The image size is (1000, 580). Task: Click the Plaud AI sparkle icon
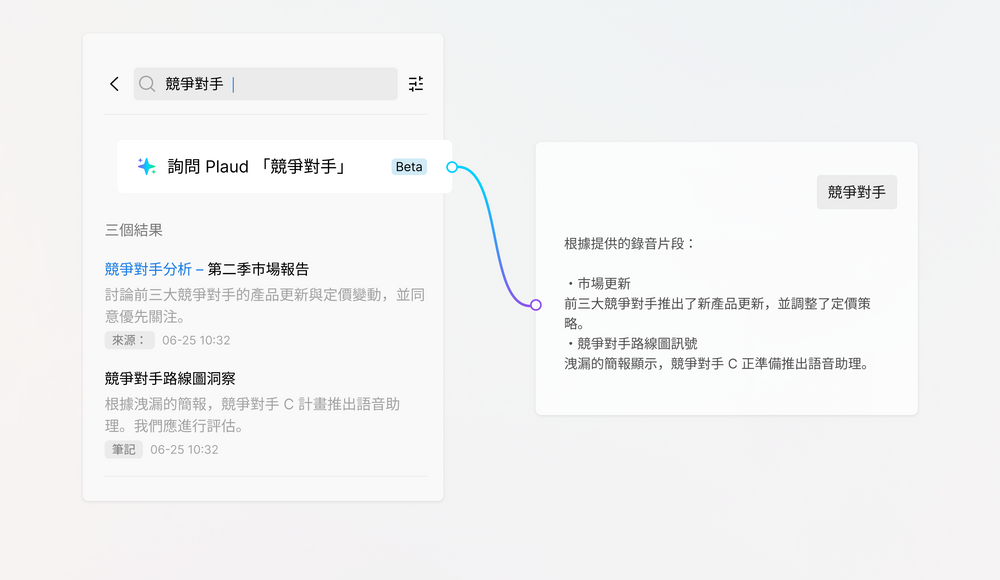147,167
